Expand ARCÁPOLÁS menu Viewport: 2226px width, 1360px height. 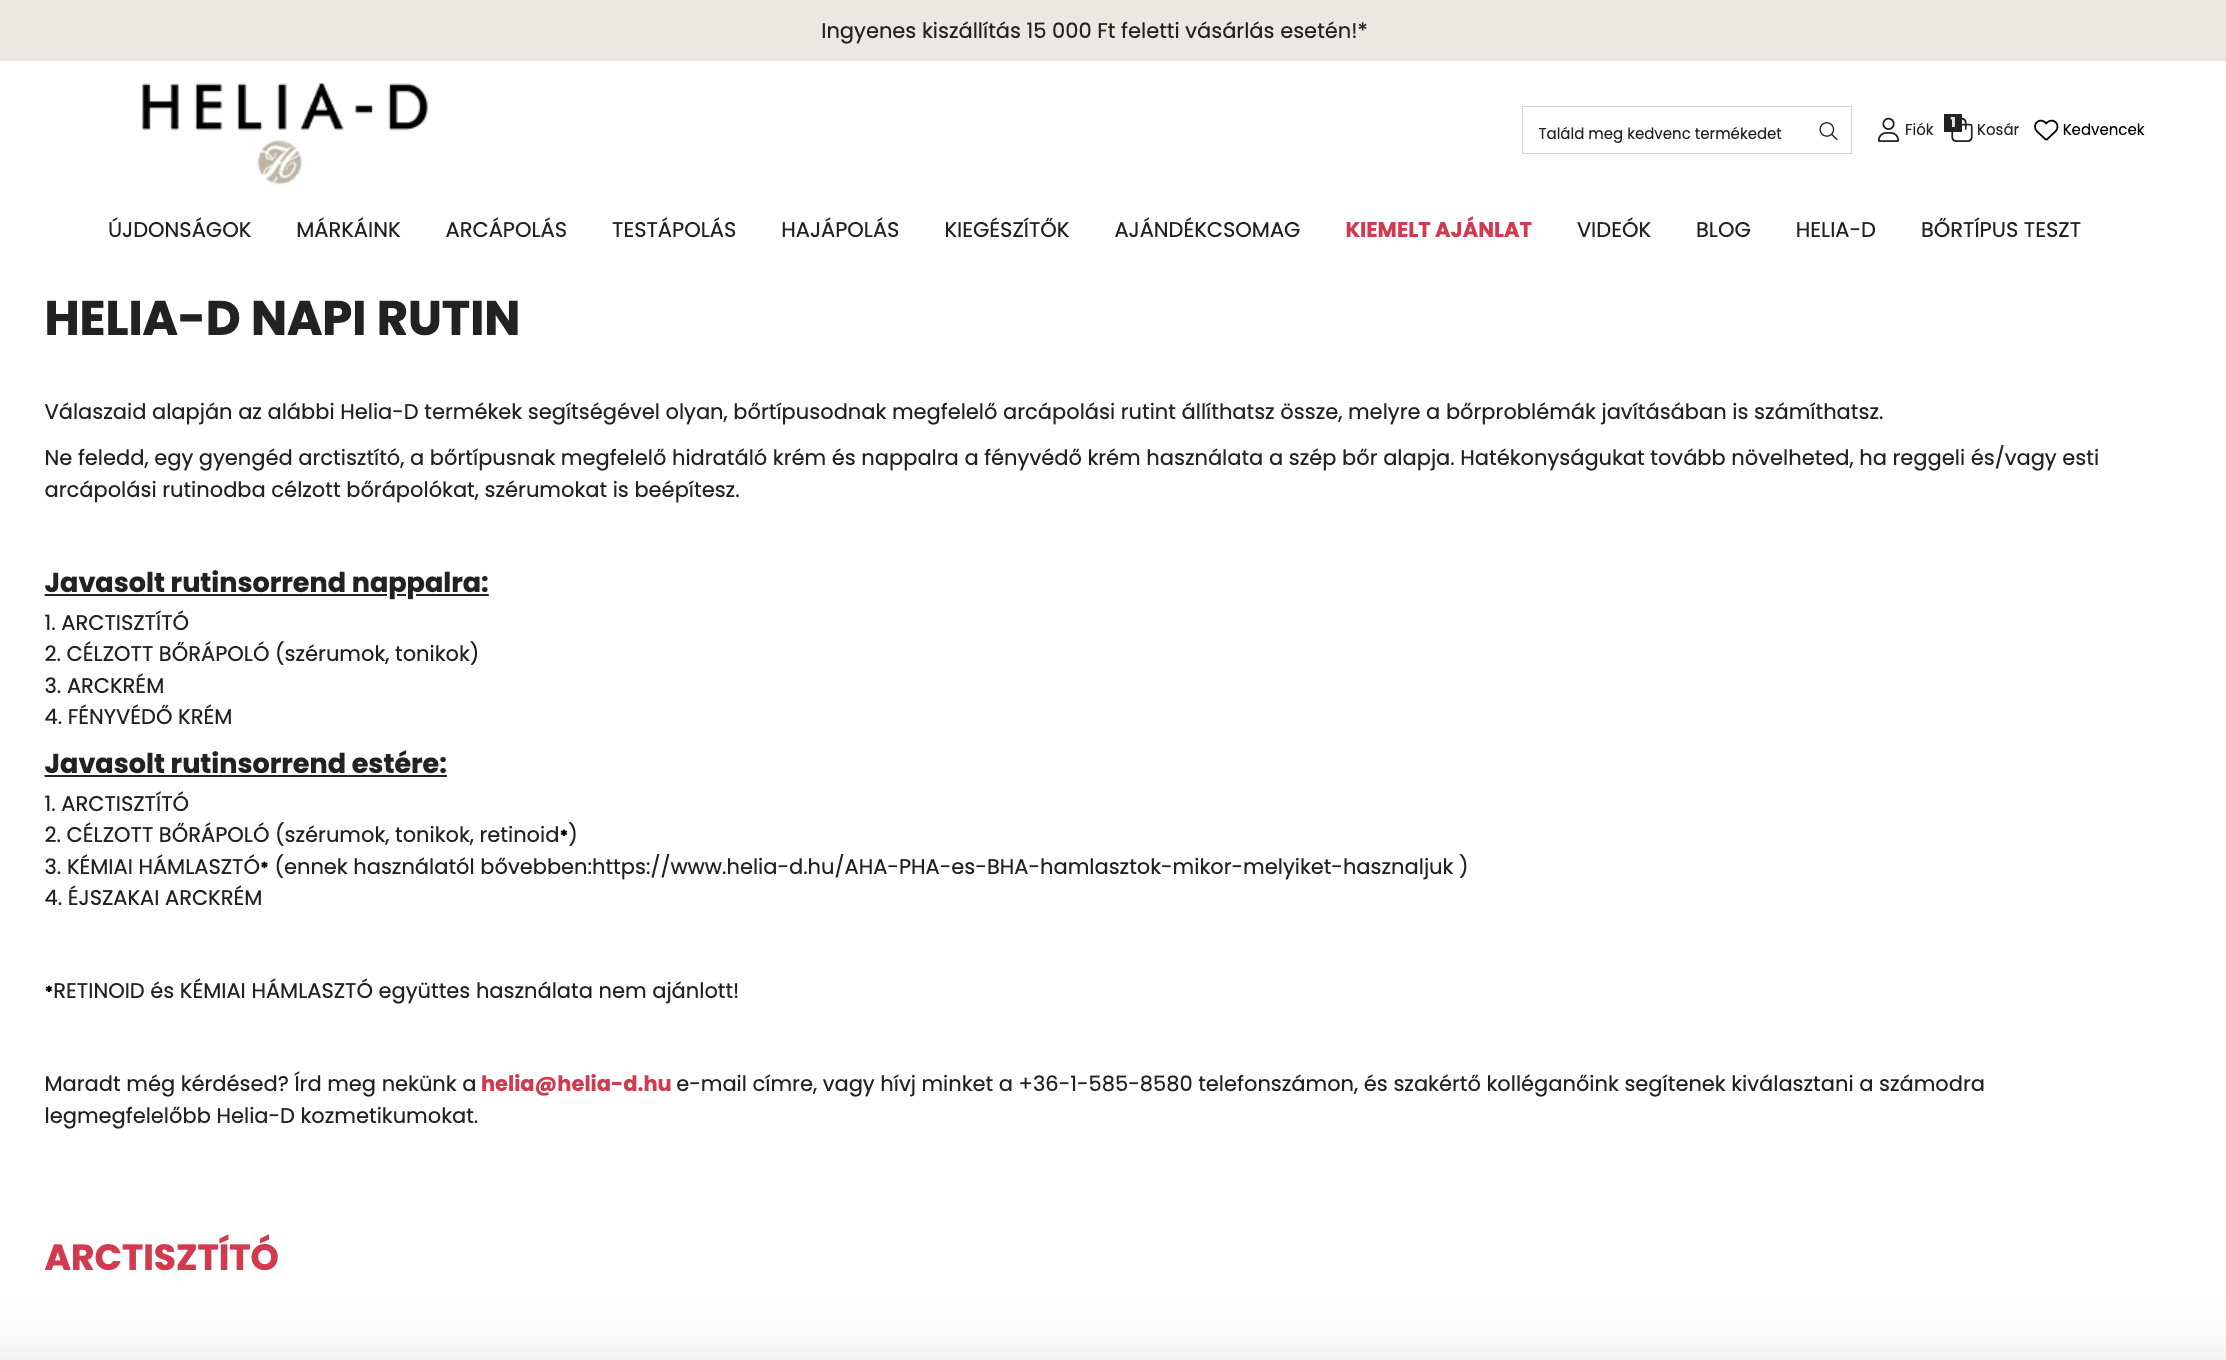point(506,230)
